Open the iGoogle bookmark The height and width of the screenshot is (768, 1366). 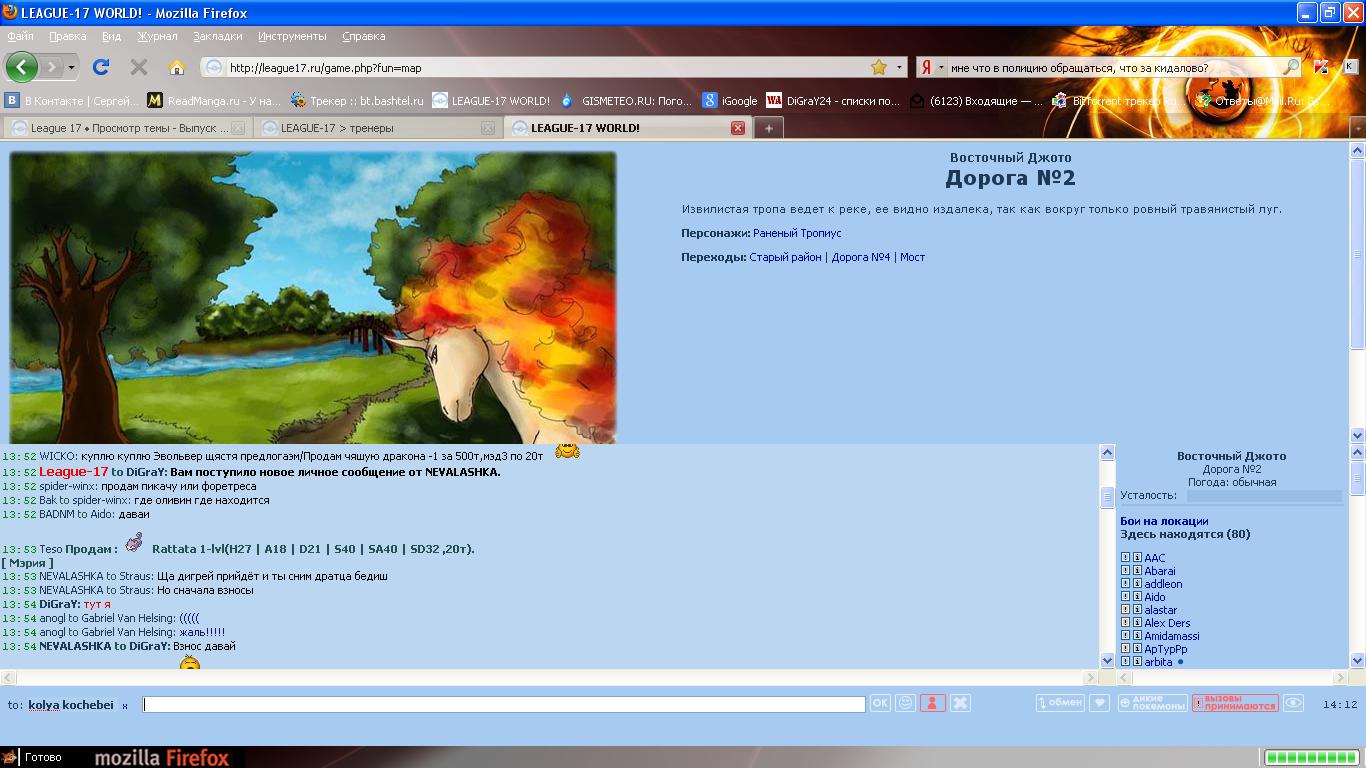pyautogui.click(x=730, y=100)
